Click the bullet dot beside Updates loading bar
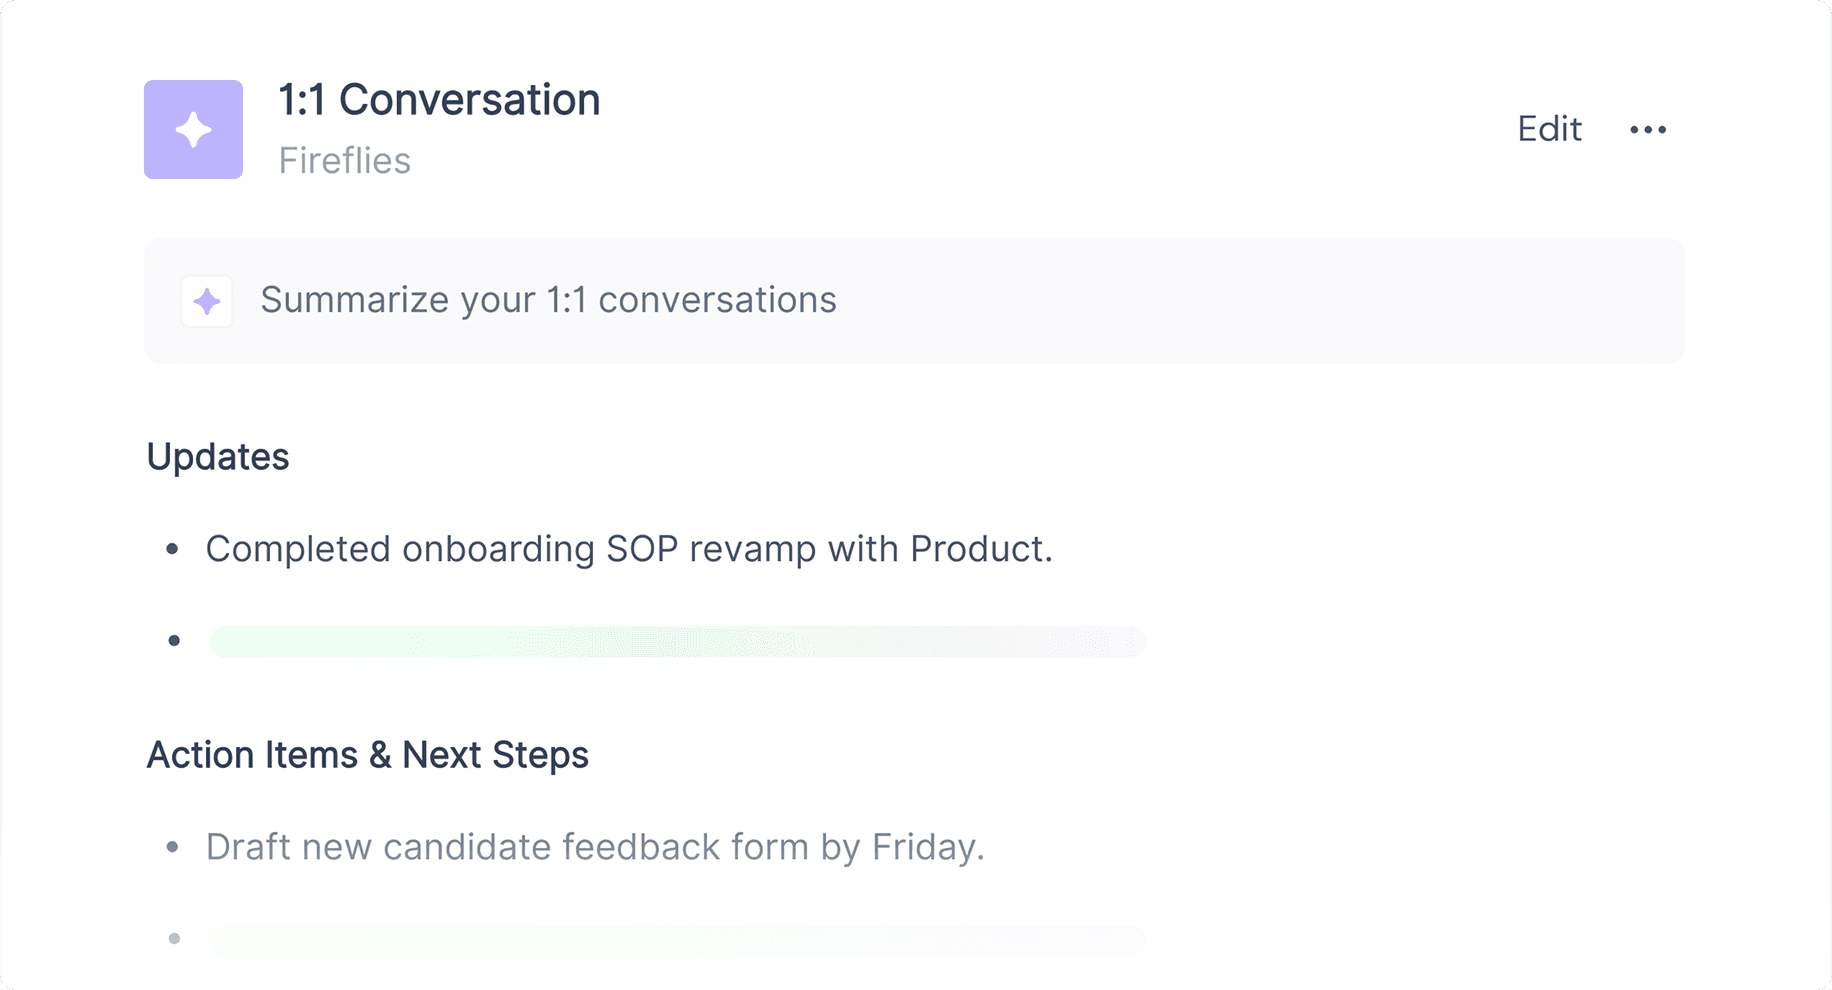 174,641
